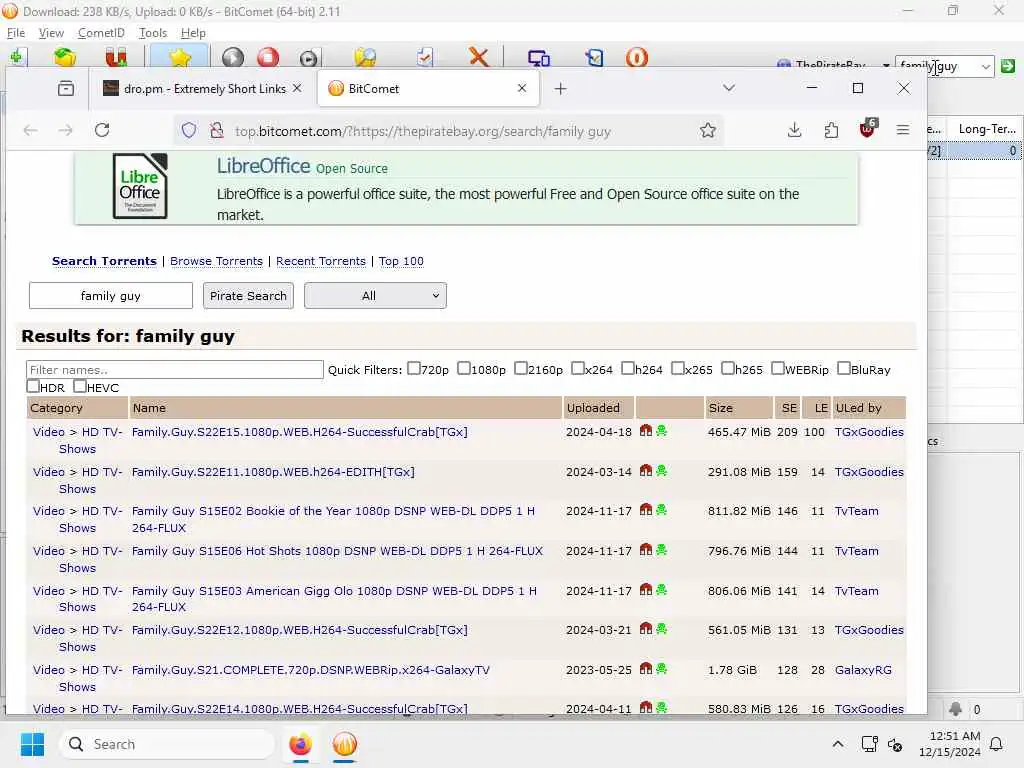Click the uBlock Origin extension icon
This screenshot has height=768, width=1024.
click(x=867, y=129)
